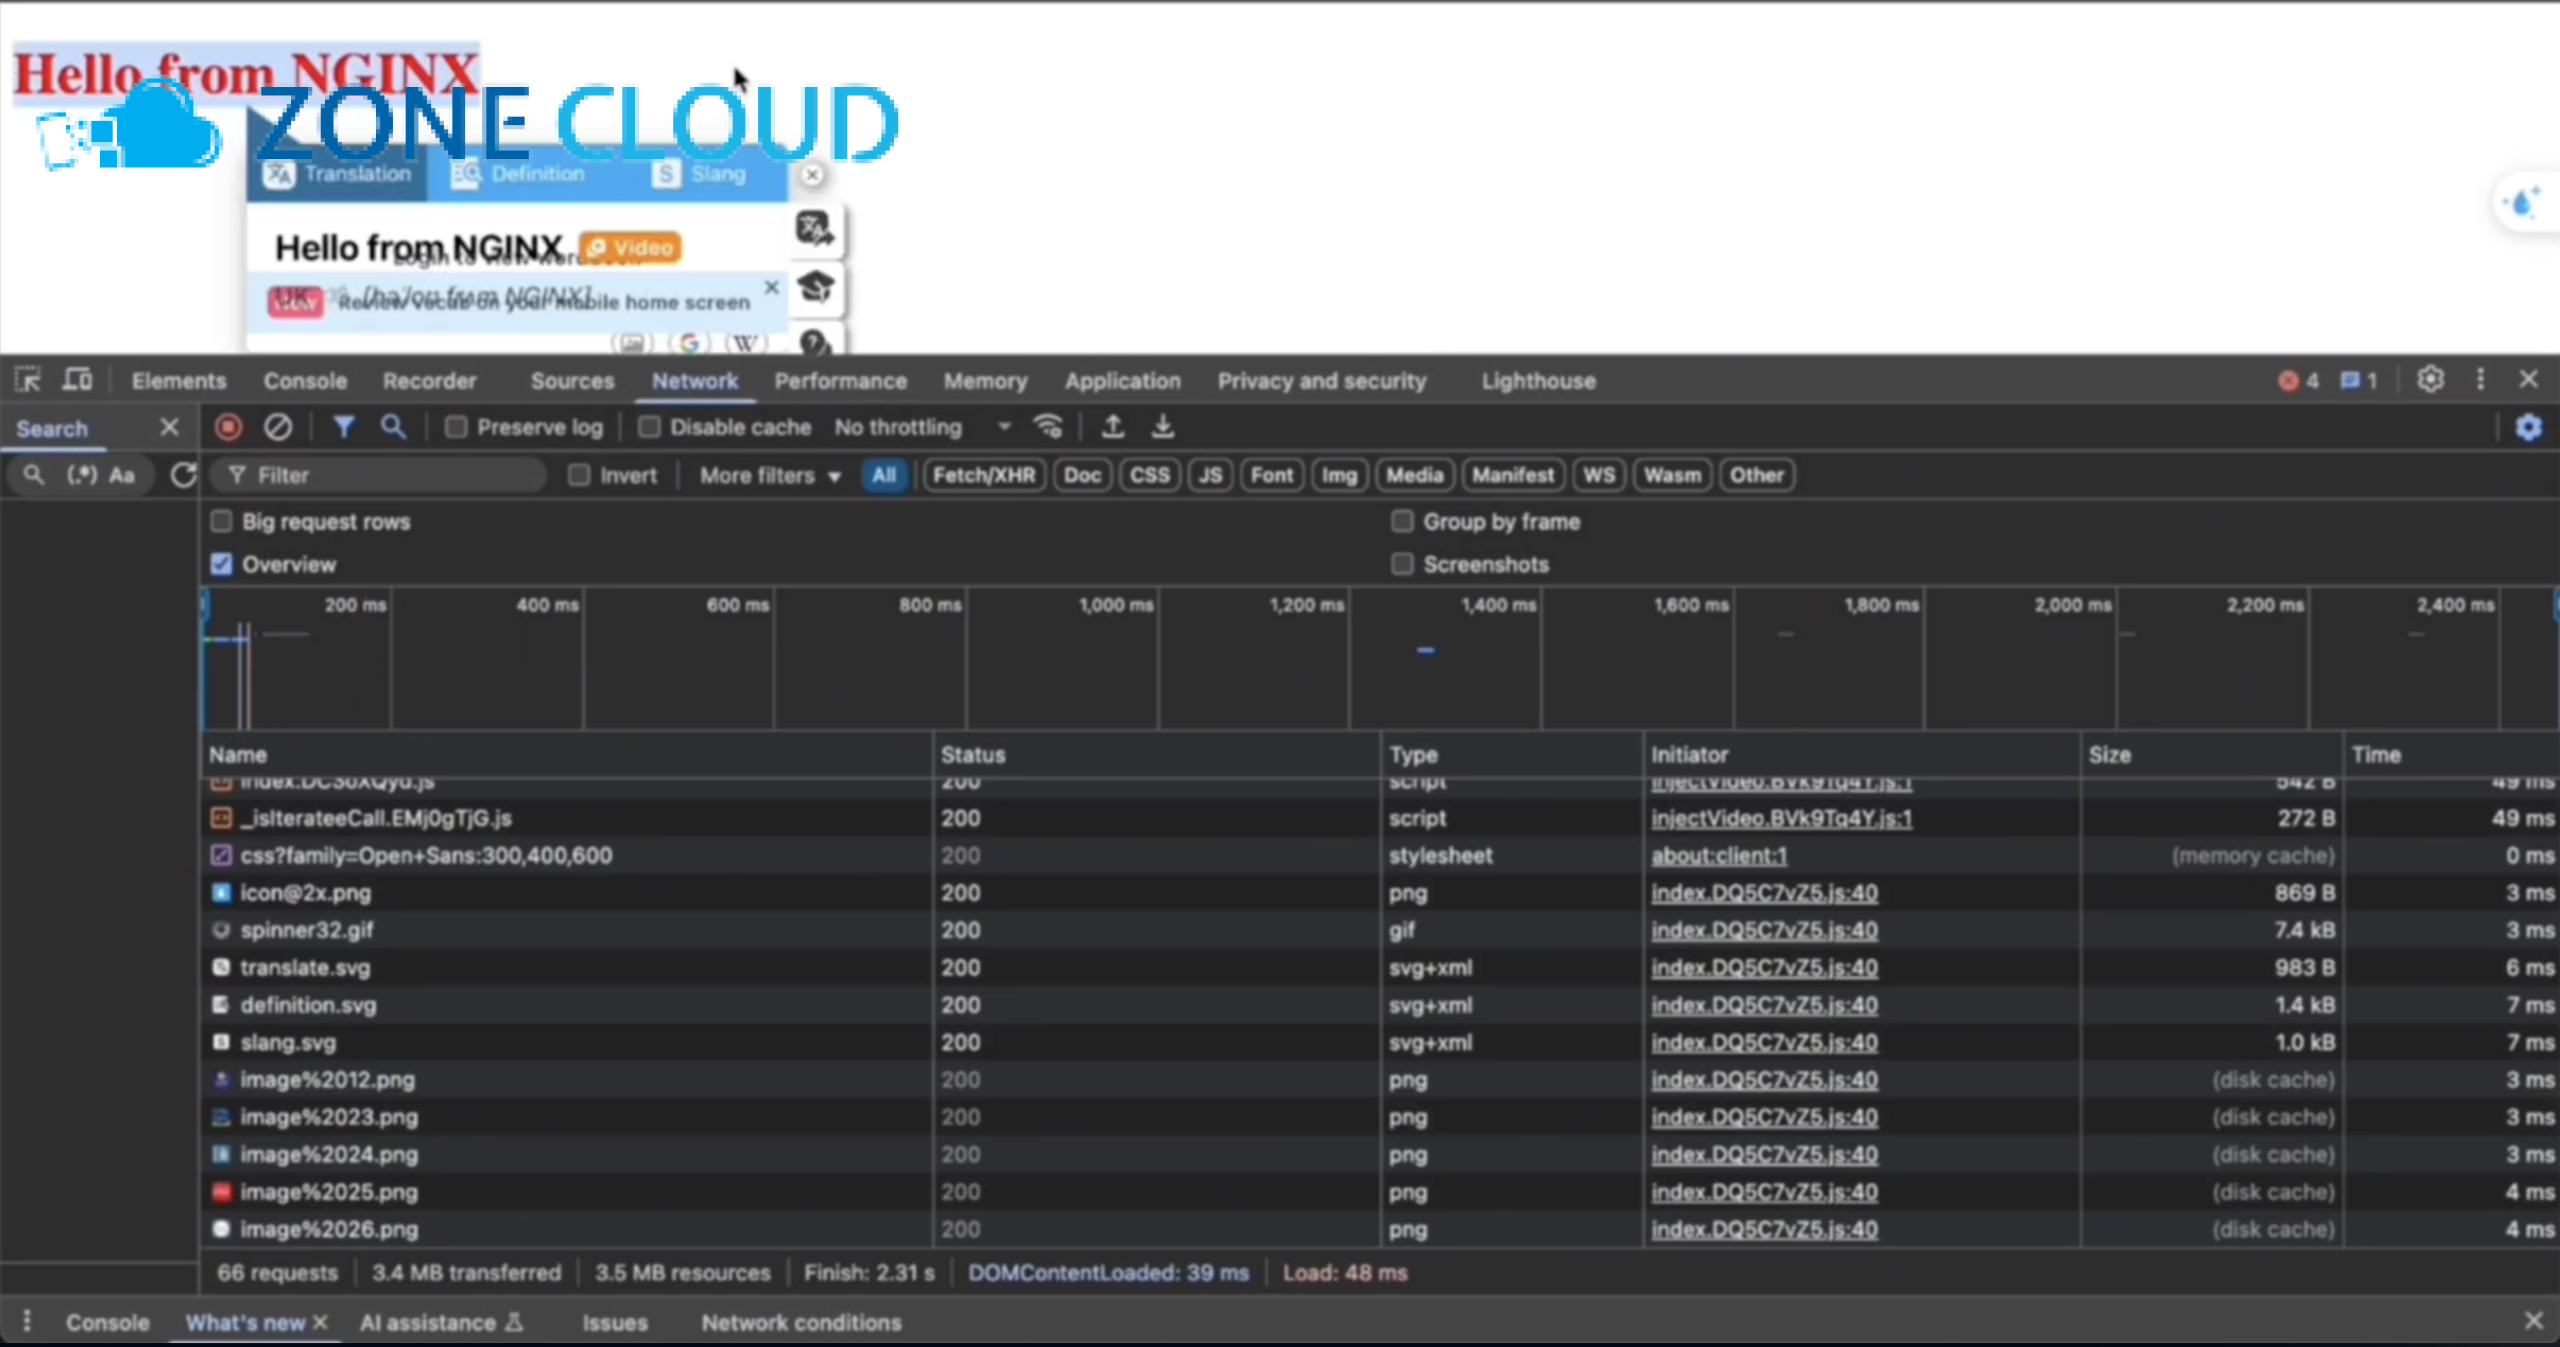This screenshot has height=1347, width=2560.
Task: Close the Search sidebar
Action: pos(169,428)
